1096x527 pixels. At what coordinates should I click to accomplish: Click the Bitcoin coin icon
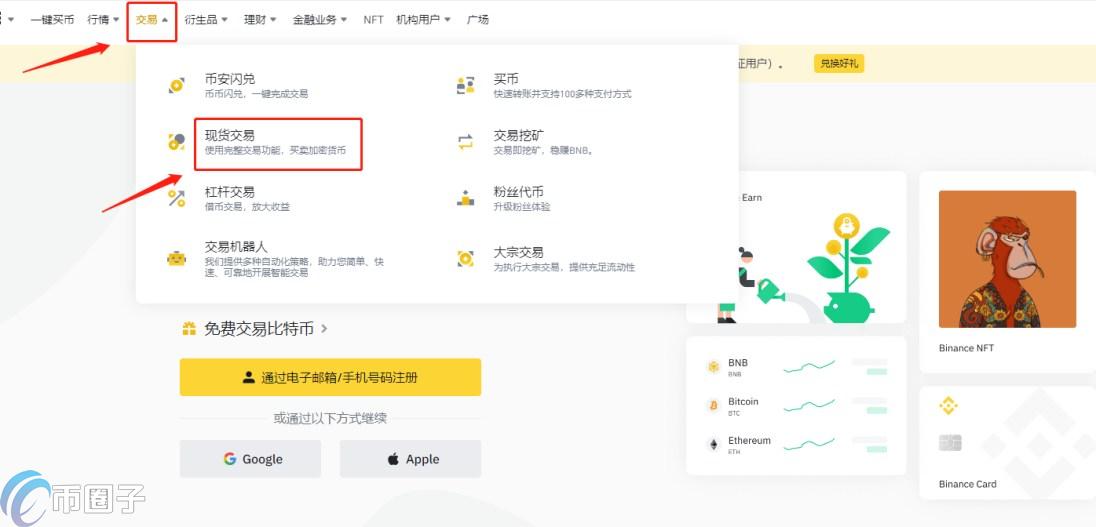714,405
